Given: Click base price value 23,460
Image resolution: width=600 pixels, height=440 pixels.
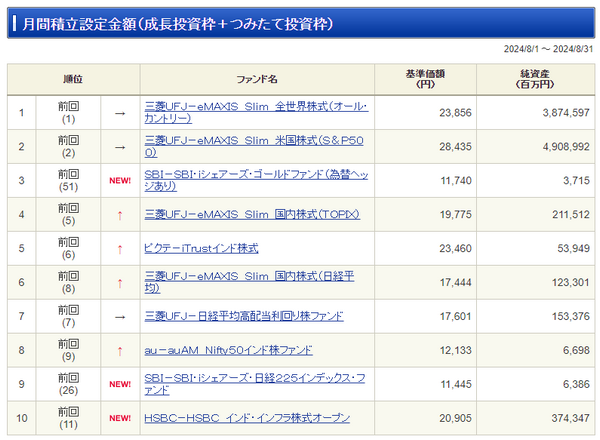Looking at the screenshot, I should 455,248.
